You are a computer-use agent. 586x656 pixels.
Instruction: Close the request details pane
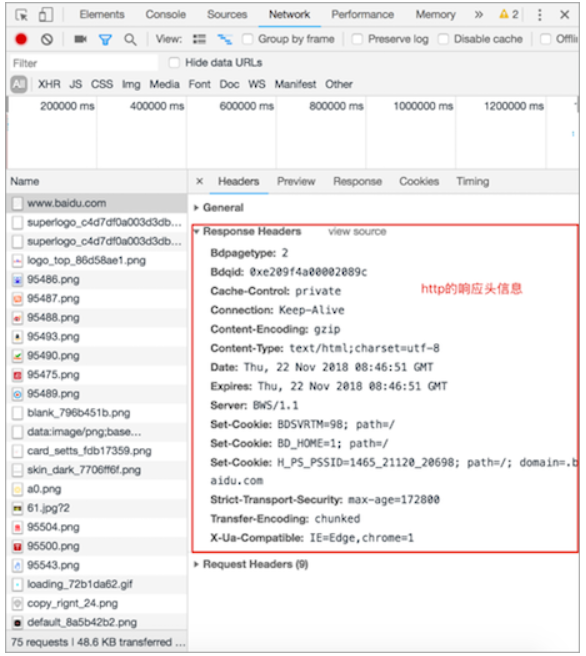[x=200, y=181]
